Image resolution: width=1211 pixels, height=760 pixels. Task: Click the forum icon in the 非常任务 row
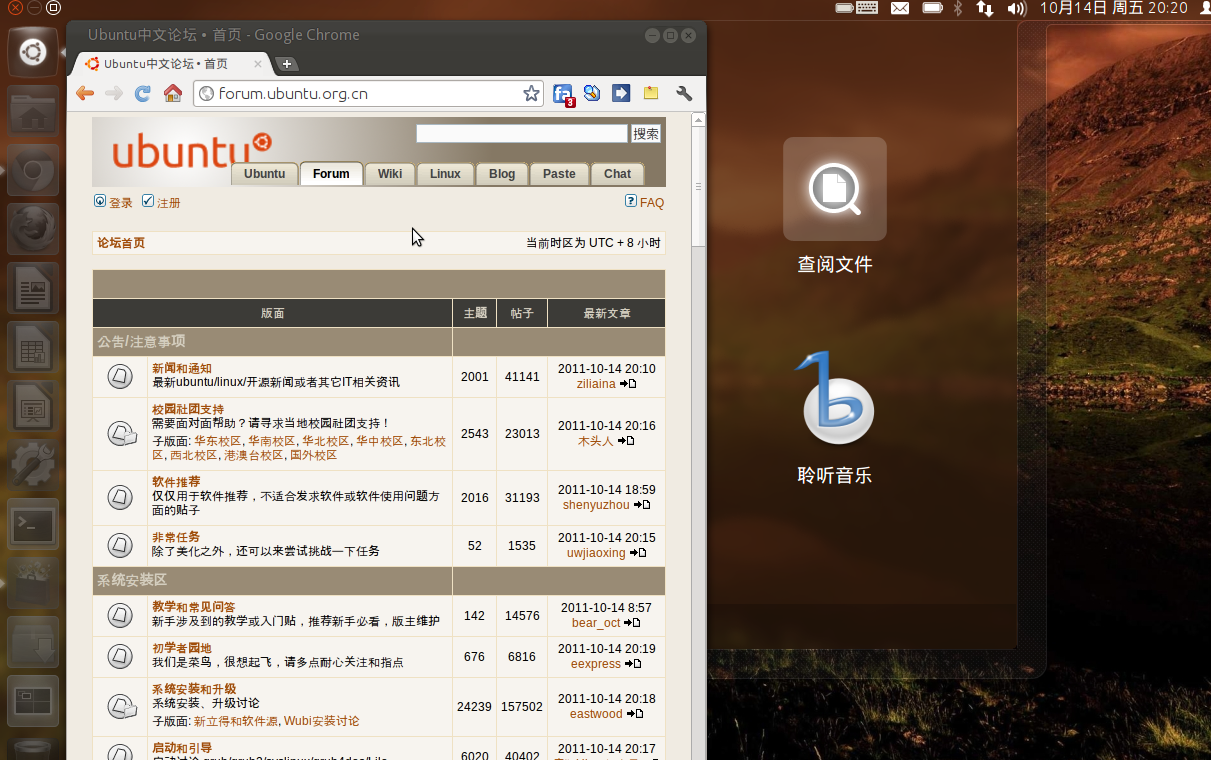pos(120,546)
